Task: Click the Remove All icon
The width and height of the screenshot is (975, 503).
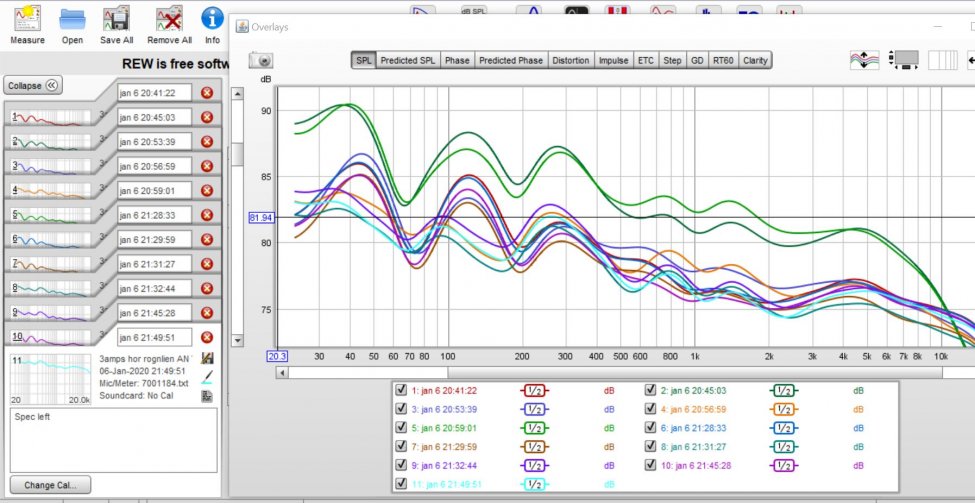Action: click(x=170, y=18)
